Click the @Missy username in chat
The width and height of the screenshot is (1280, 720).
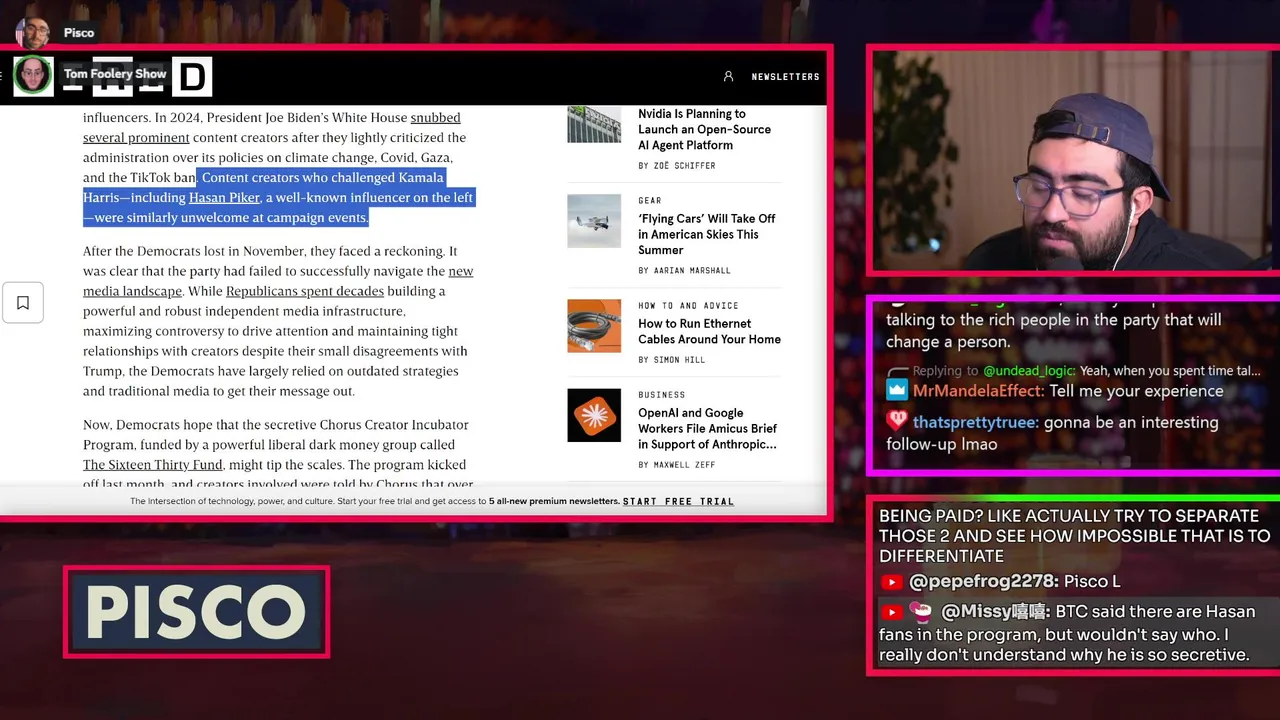(x=994, y=611)
